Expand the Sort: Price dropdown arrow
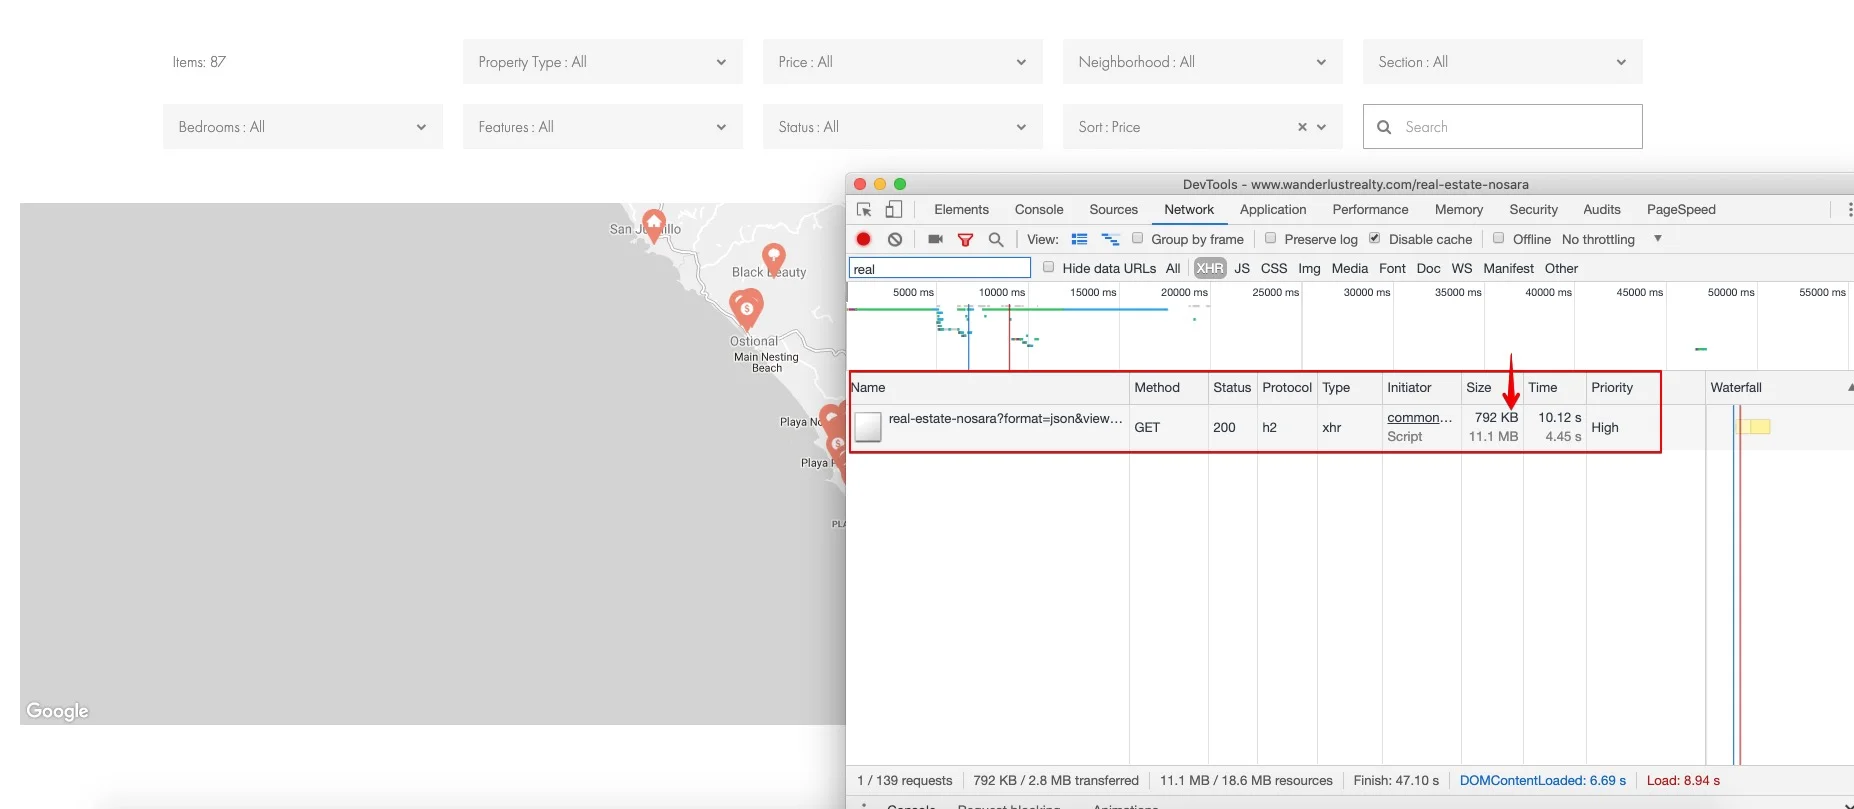The width and height of the screenshot is (1854, 809). tap(1321, 127)
